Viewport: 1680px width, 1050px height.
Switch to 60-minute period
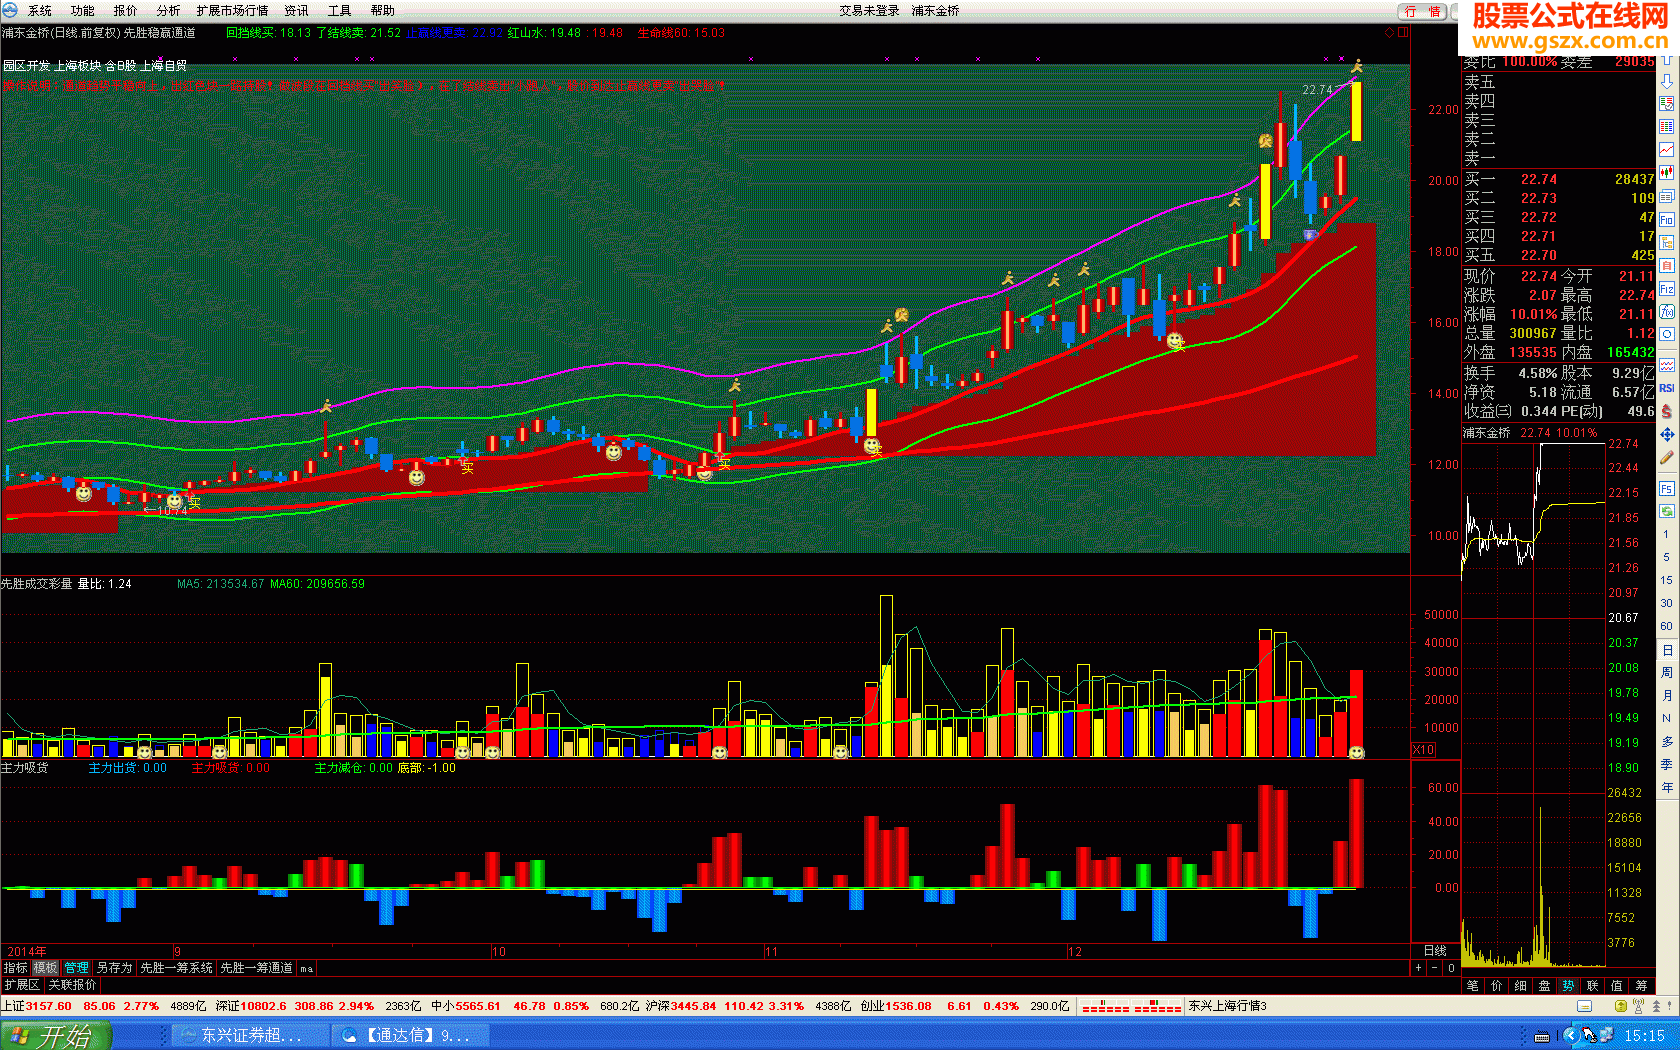point(1667,626)
